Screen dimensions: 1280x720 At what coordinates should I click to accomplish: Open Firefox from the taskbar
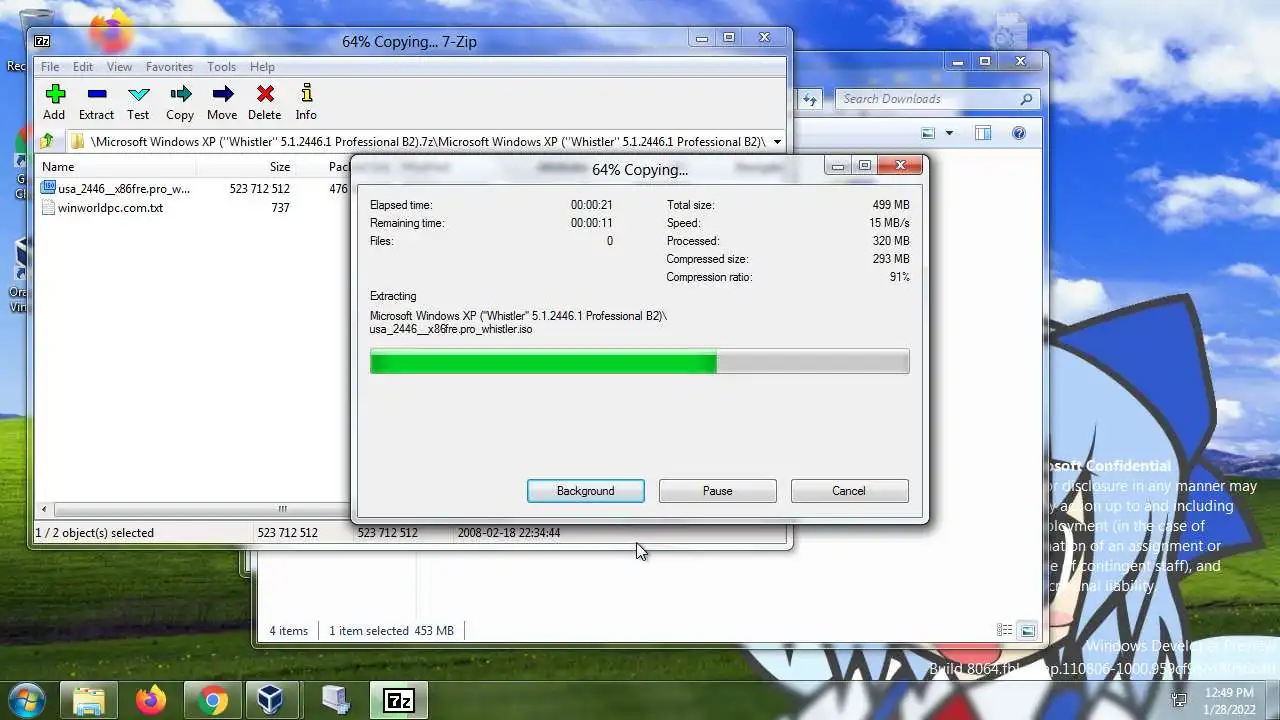pyautogui.click(x=151, y=700)
